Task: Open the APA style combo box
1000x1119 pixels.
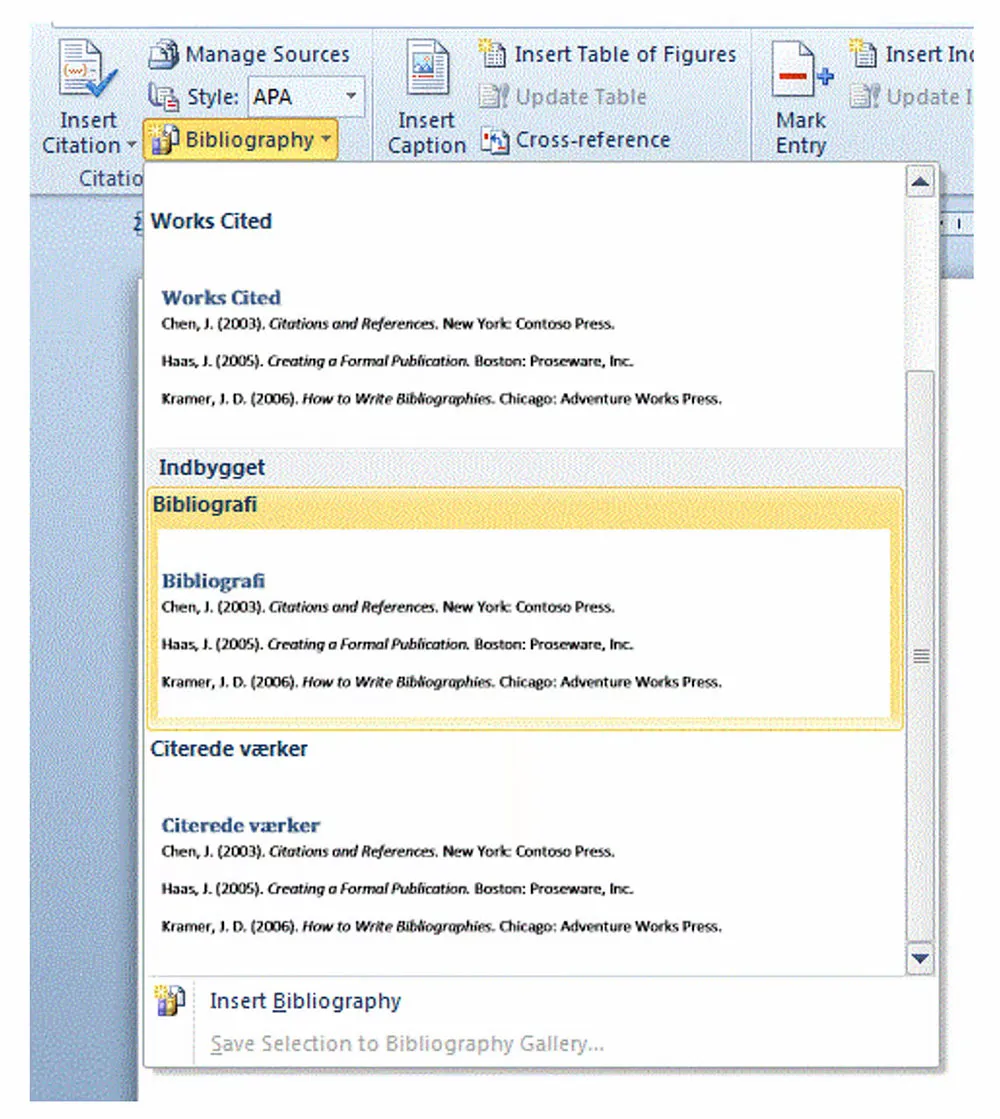Action: [306, 96]
